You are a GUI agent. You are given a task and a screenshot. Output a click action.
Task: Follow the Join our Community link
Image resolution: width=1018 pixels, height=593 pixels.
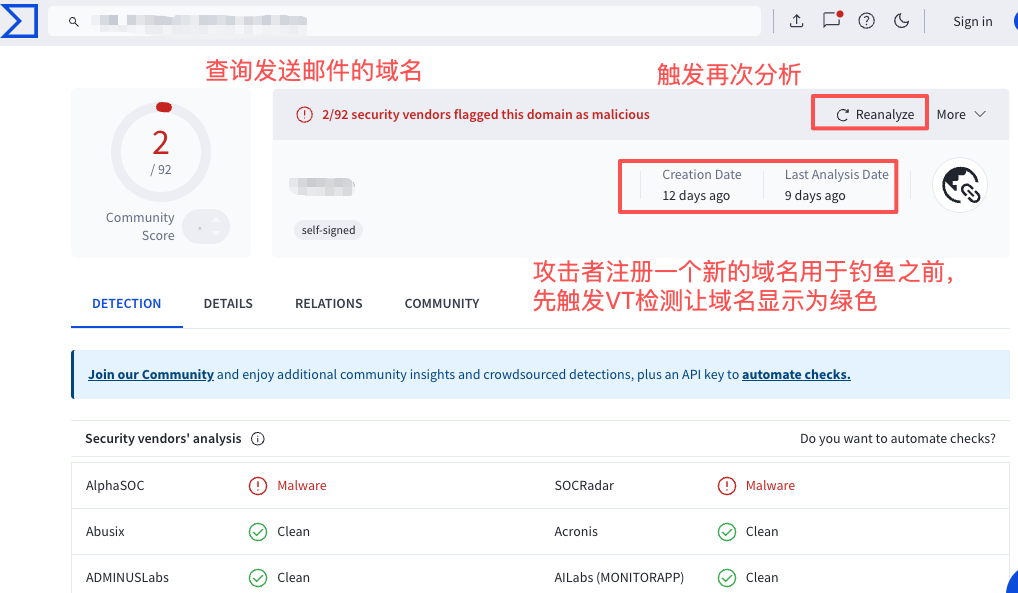point(151,375)
